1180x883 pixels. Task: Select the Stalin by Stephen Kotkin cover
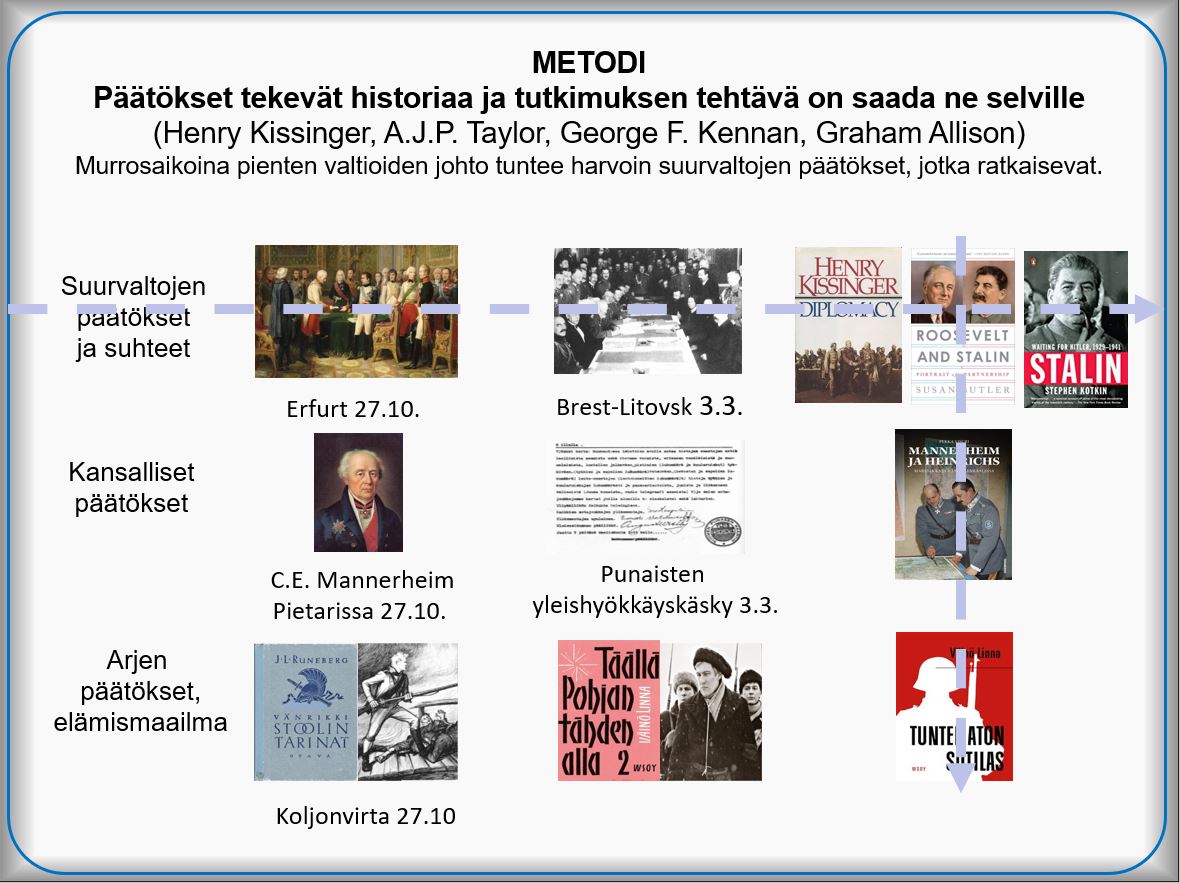tap(1076, 329)
